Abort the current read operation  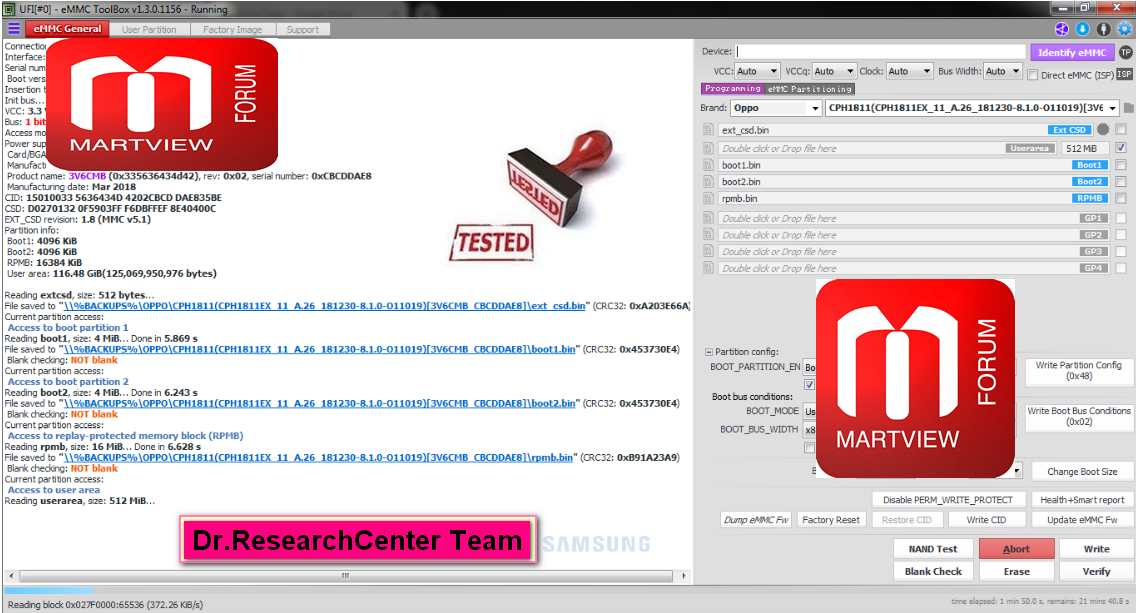coord(1016,549)
